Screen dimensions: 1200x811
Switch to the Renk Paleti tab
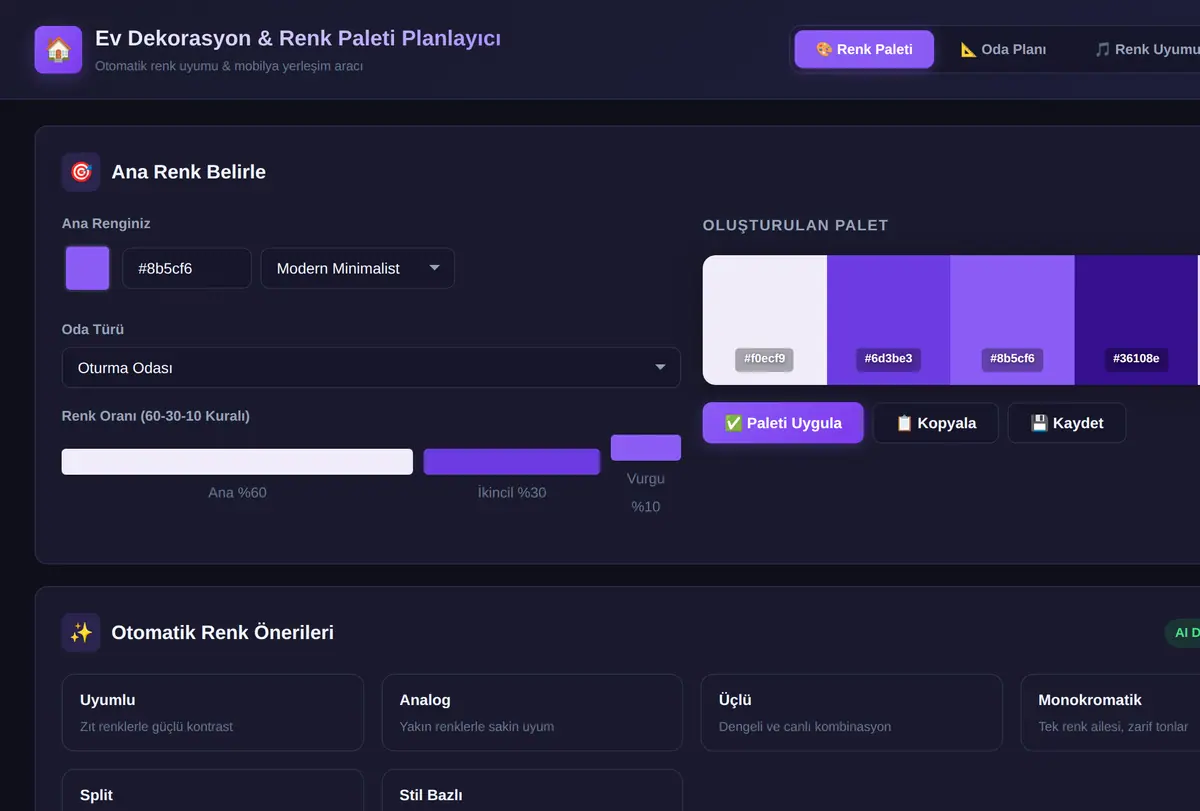pyautogui.click(x=864, y=49)
